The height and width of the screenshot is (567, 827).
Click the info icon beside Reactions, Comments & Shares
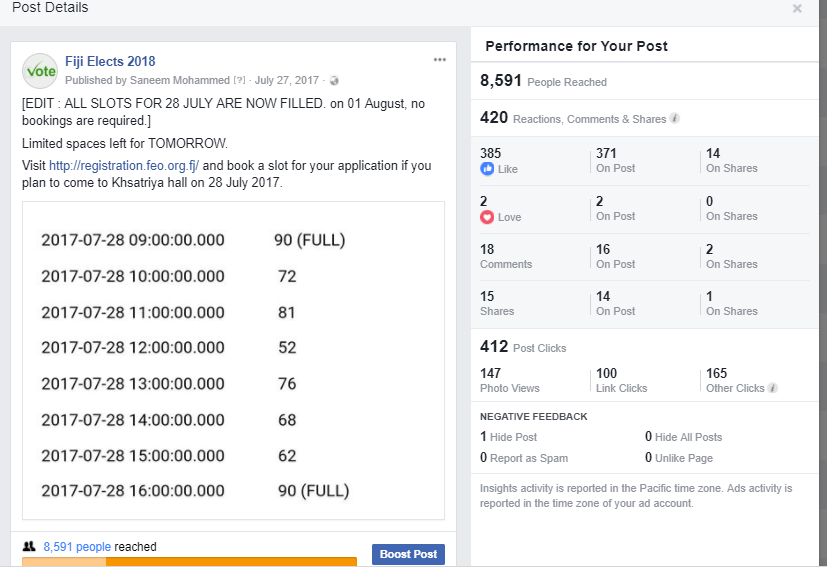pyautogui.click(x=675, y=118)
